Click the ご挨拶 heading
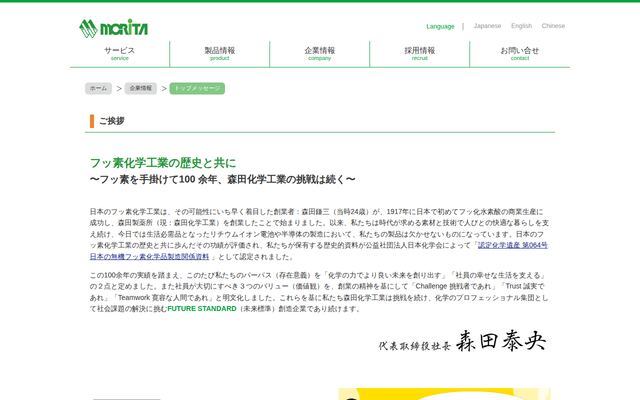The width and height of the screenshot is (640, 400). click(x=112, y=121)
